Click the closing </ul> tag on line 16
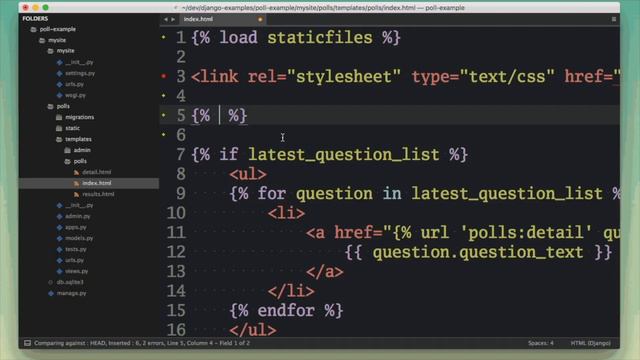 253,330
